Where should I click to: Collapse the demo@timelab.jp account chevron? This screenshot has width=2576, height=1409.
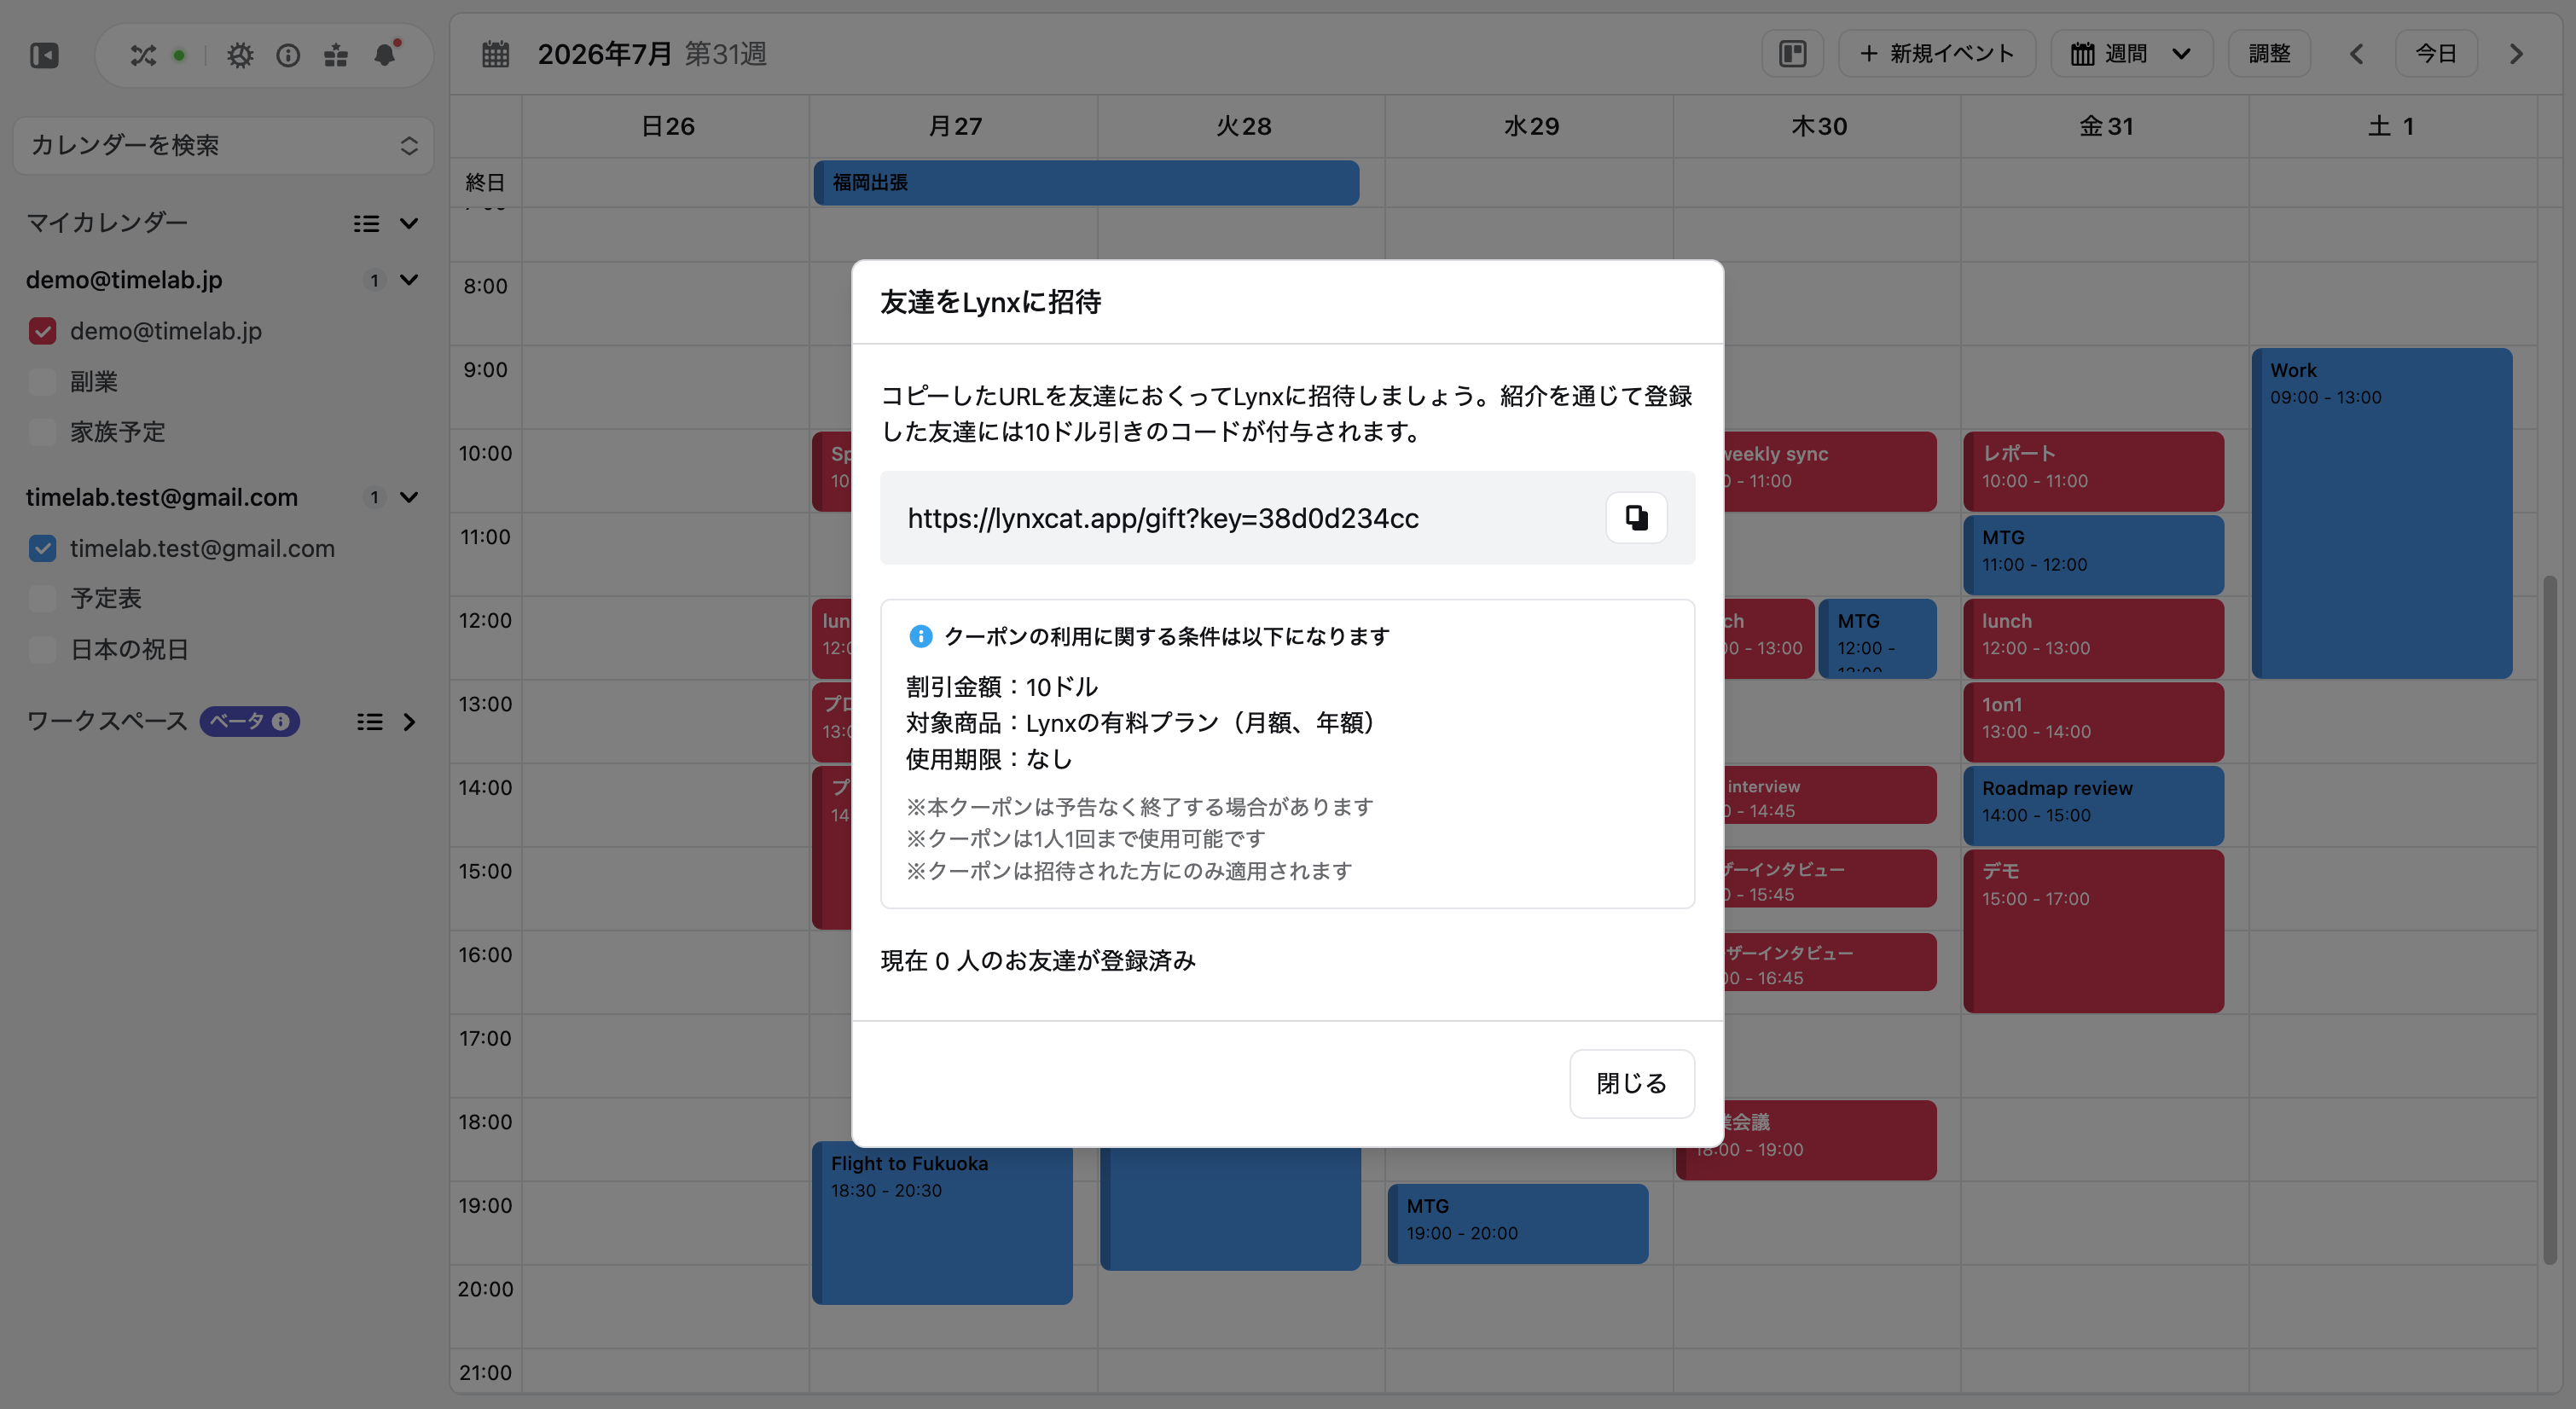click(x=409, y=280)
